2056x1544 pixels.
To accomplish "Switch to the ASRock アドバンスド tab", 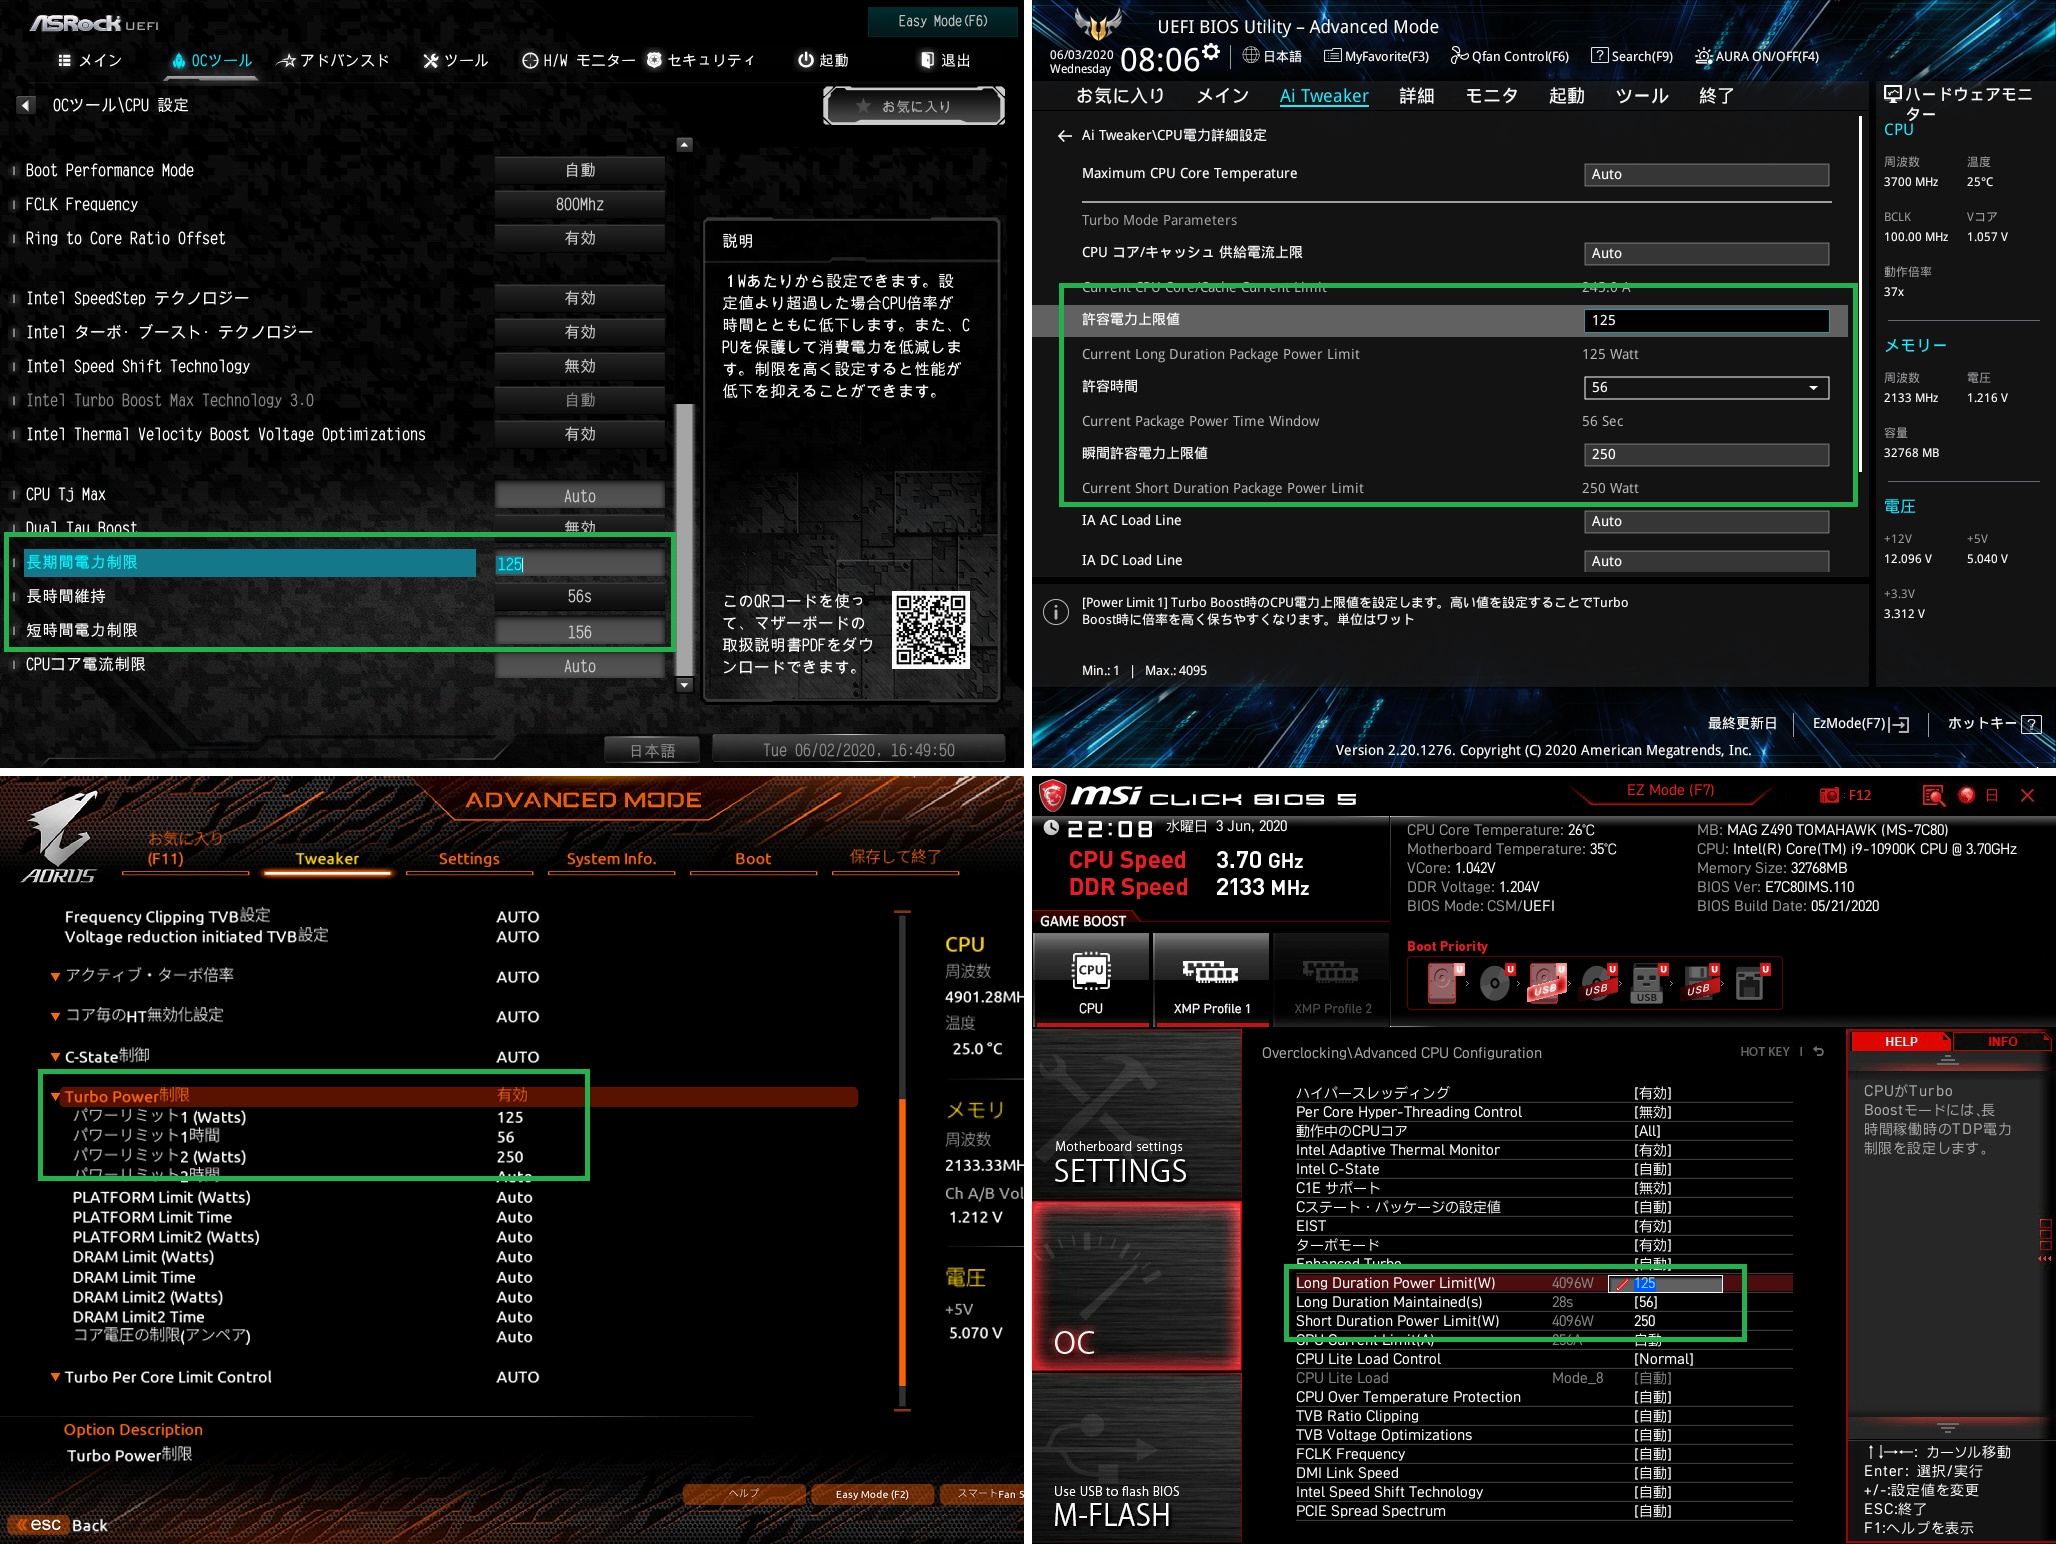I will click(333, 61).
